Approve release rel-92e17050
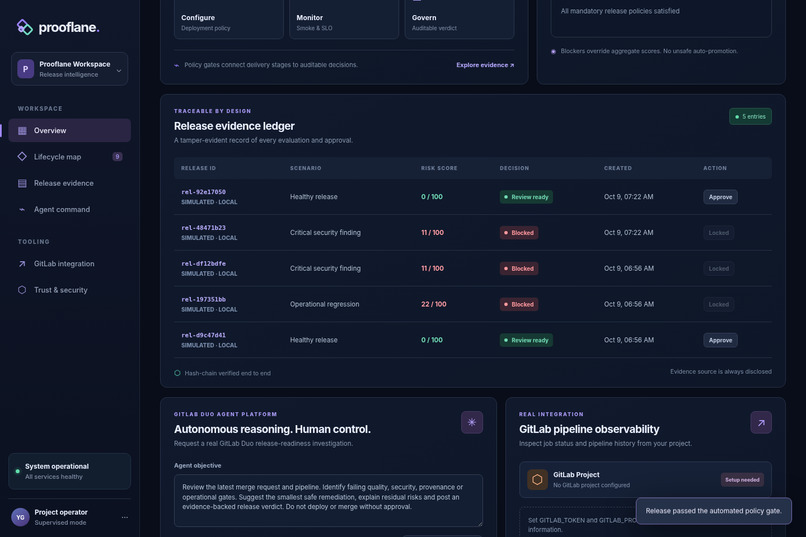The image size is (806, 537). 720,197
